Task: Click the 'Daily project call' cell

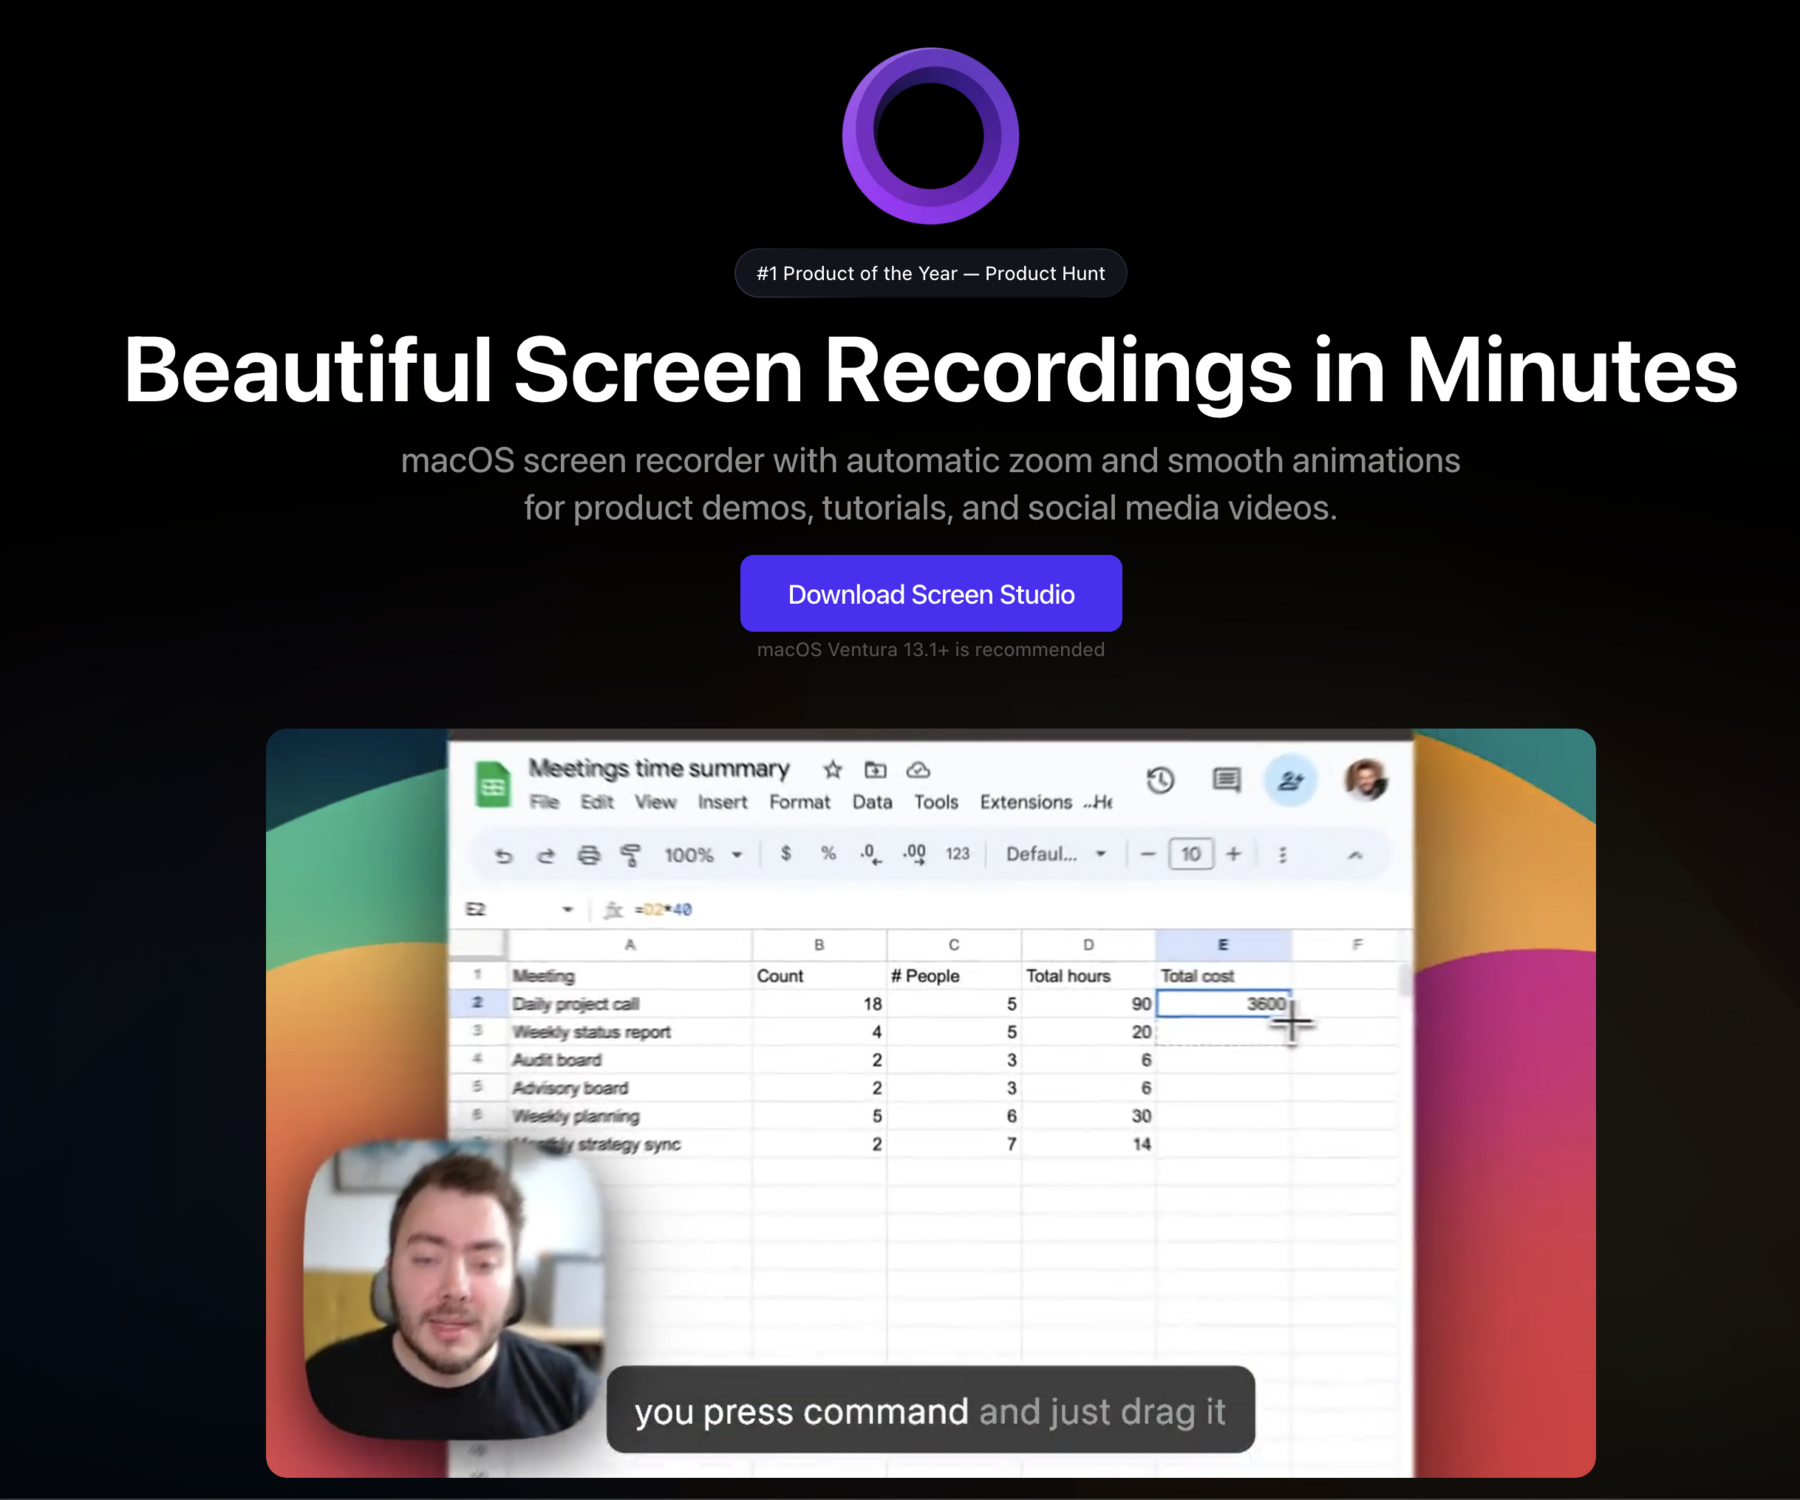Action: point(629,1004)
